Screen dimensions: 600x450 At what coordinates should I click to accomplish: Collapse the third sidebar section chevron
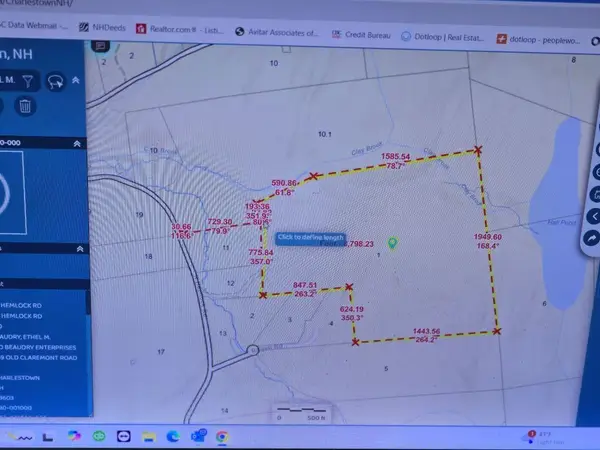[x=78, y=249]
